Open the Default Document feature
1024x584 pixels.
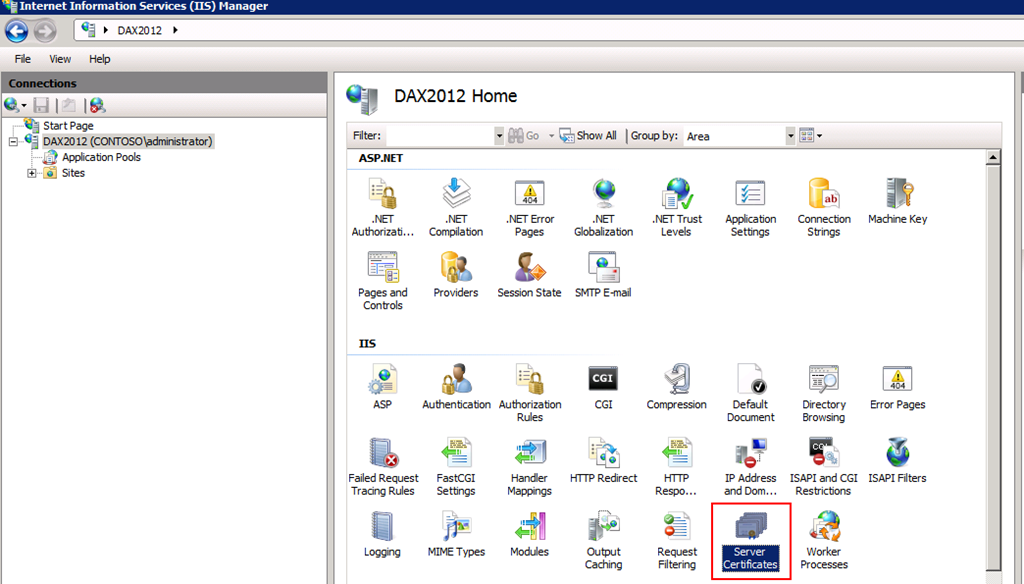pos(750,393)
